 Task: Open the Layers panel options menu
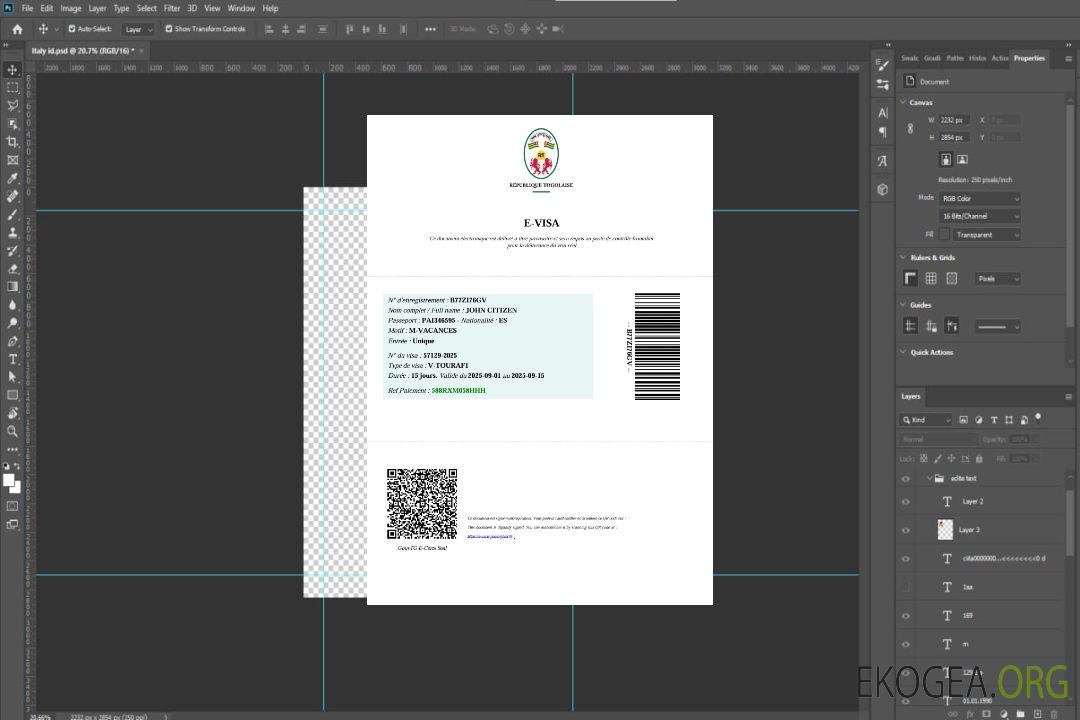(1068, 397)
